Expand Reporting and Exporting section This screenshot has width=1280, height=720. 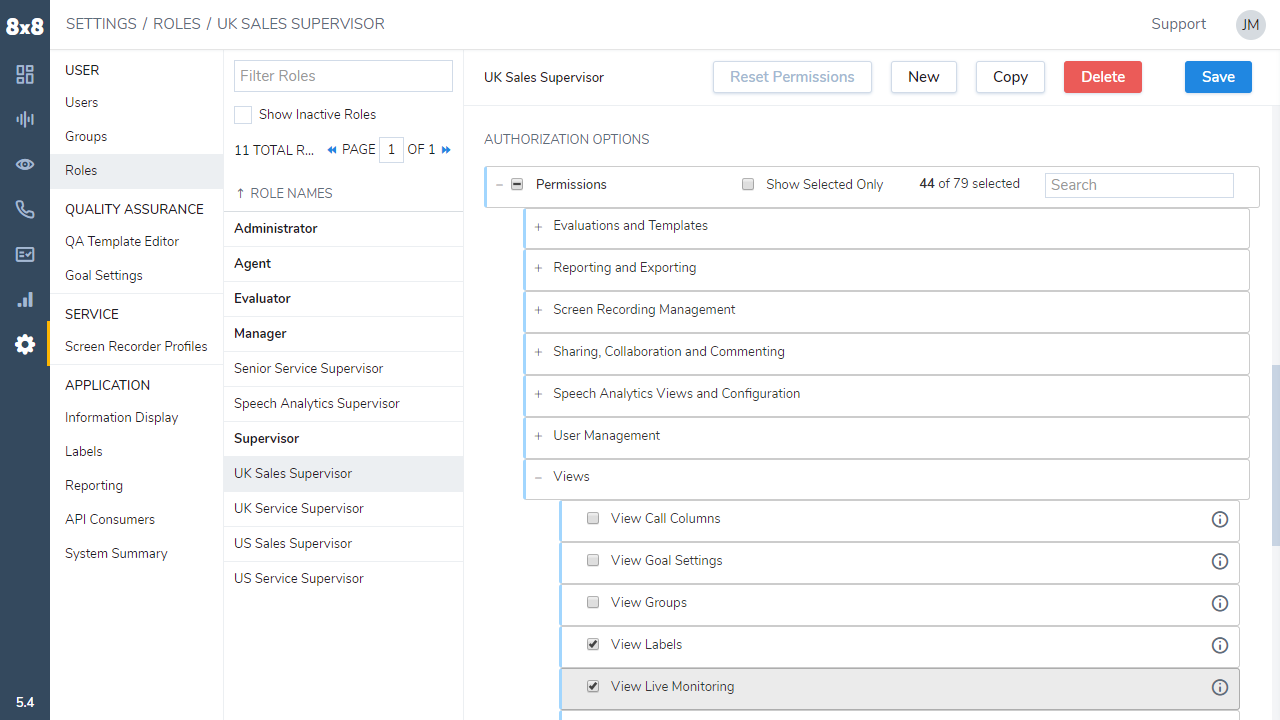pyautogui.click(x=538, y=269)
